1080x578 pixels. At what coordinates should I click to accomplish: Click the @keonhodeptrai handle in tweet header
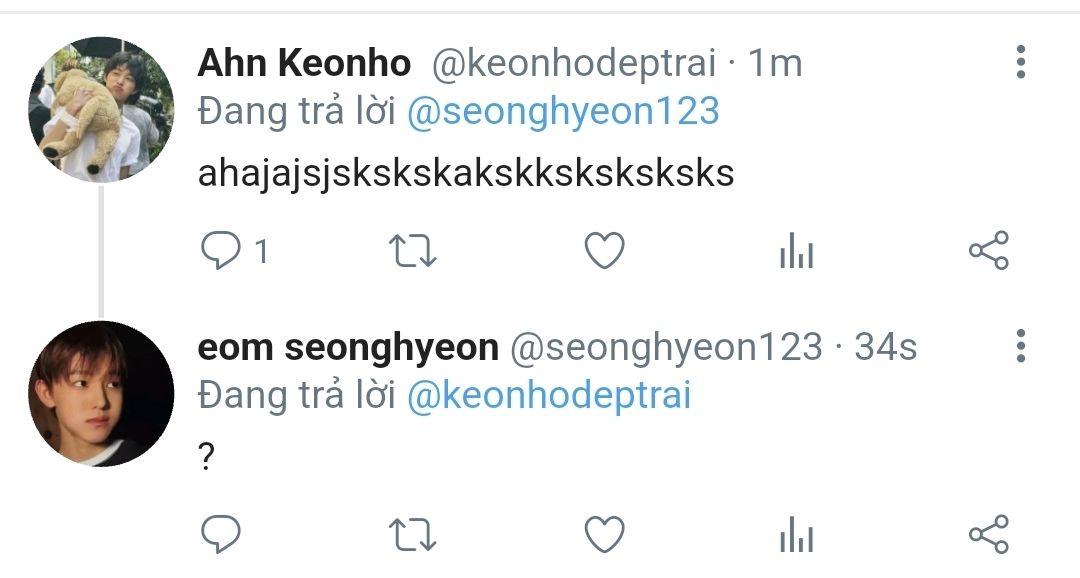574,63
